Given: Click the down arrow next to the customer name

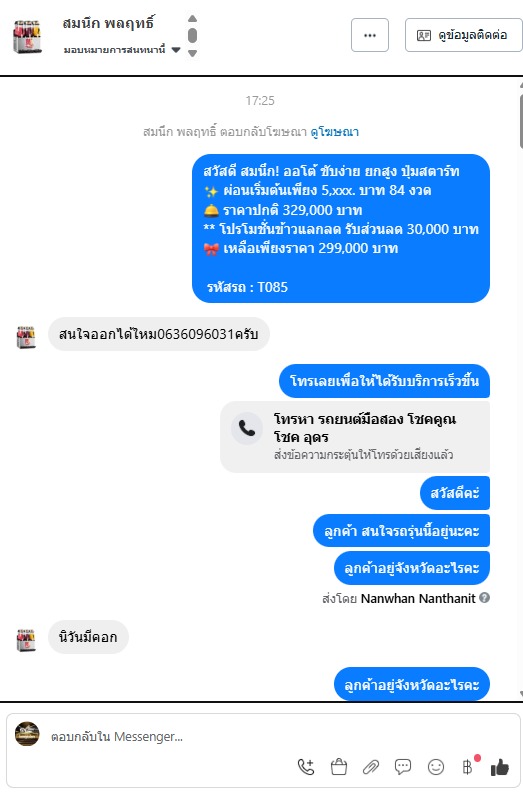Looking at the screenshot, I should pos(192,53).
